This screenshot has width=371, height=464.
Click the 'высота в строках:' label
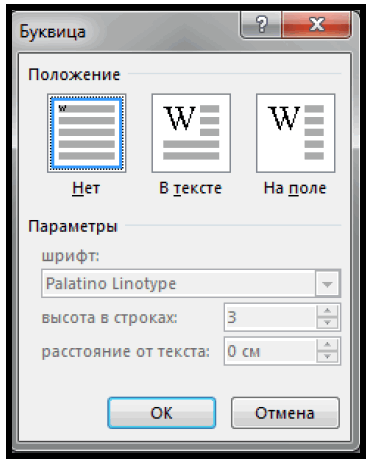tap(109, 318)
